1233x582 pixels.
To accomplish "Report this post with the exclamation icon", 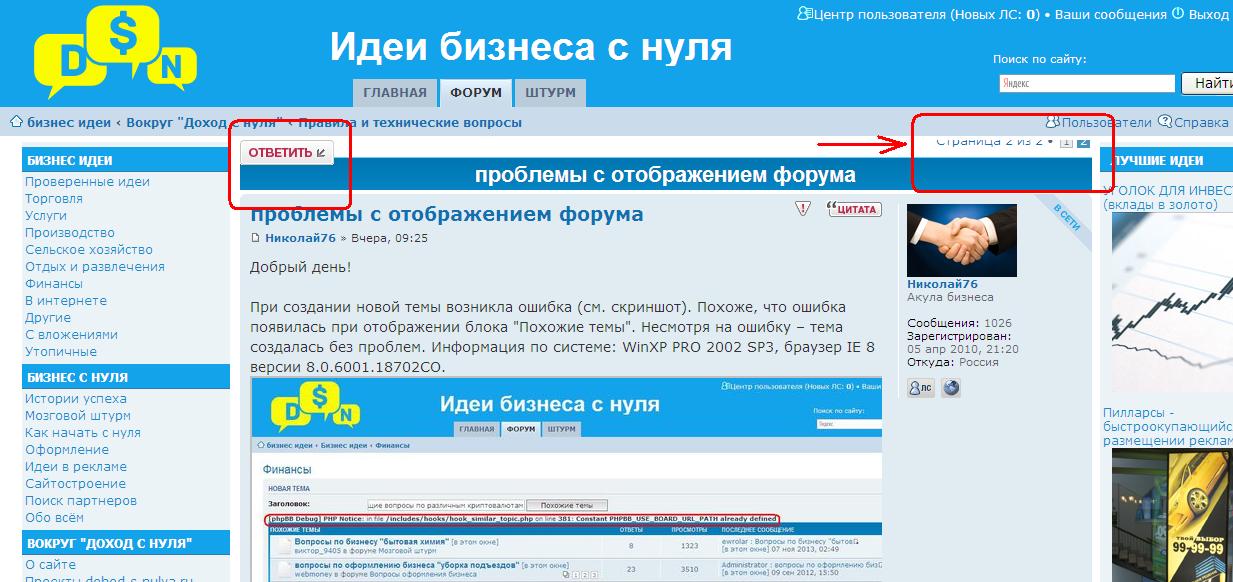I will (x=802, y=209).
